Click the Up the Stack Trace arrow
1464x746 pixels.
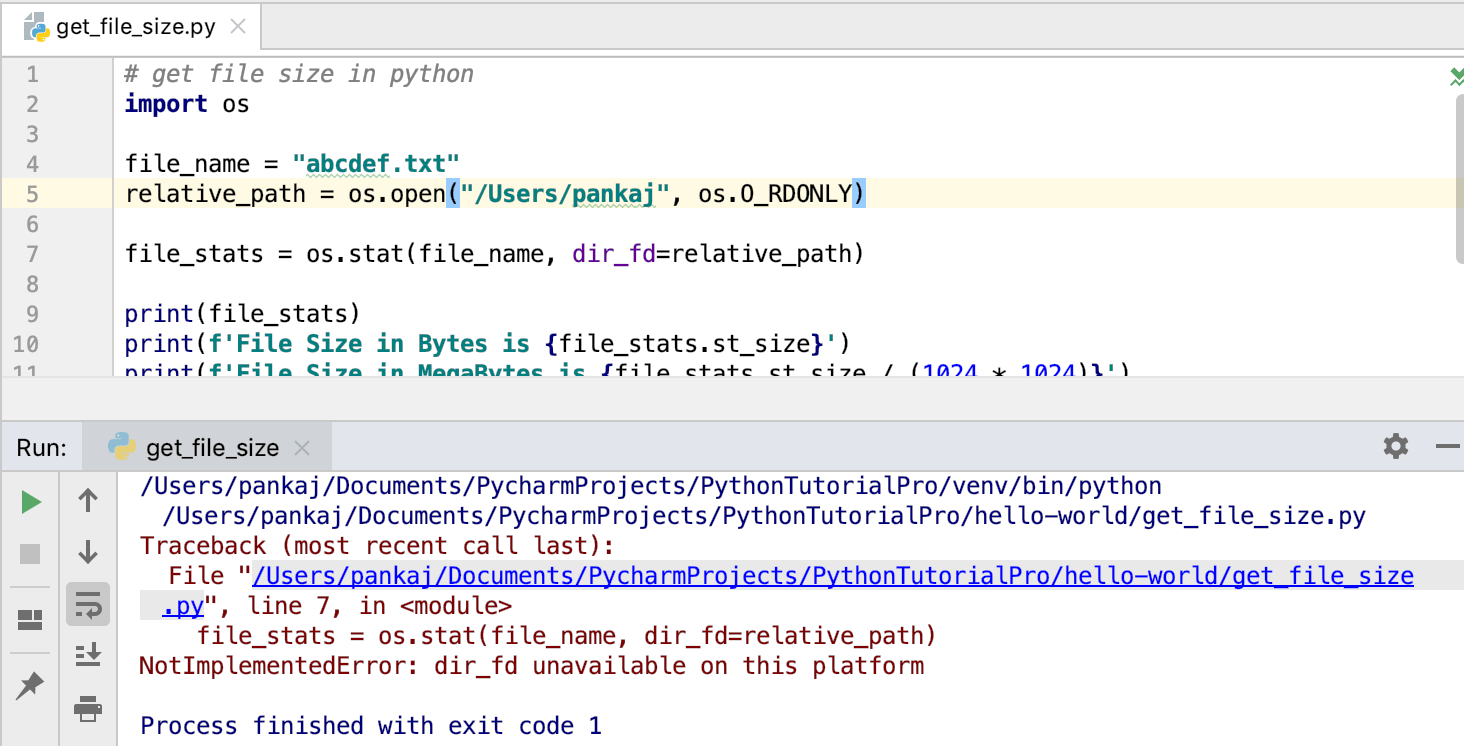click(88, 501)
